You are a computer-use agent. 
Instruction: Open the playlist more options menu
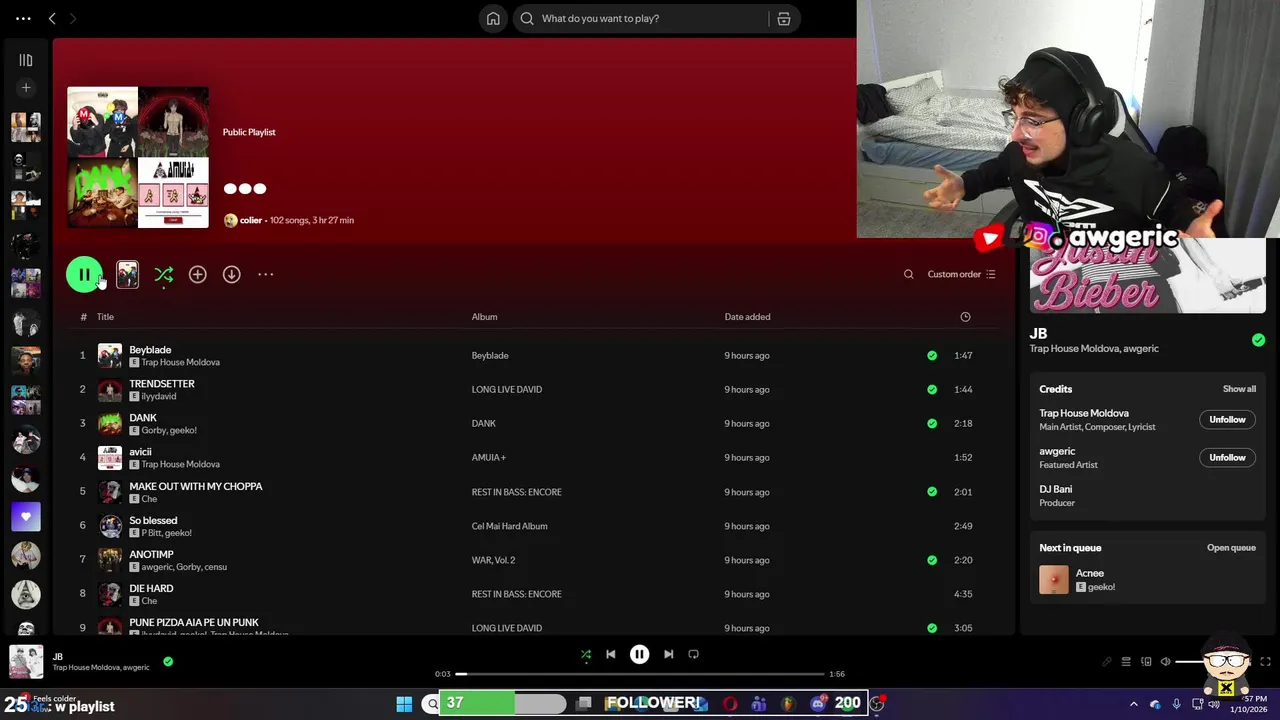click(x=265, y=274)
